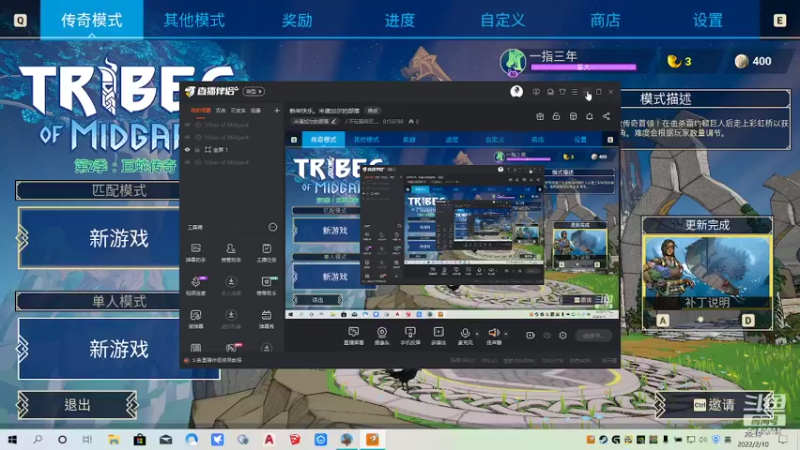Open the mode selector next to the companion logo
The image size is (800, 450).
click(x=253, y=91)
